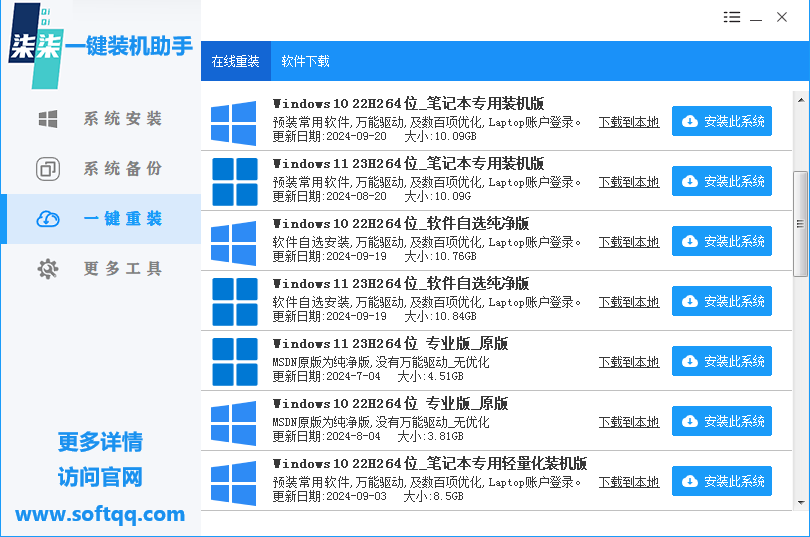Image resolution: width=810 pixels, height=537 pixels.
Task: Click title Windows 10 22H2 64位_软件自选纯净版
Action: [401, 224]
